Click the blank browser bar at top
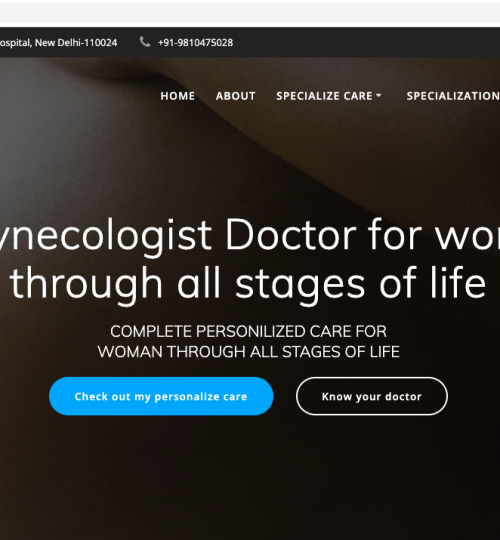500x540 pixels. [x=250, y=13]
